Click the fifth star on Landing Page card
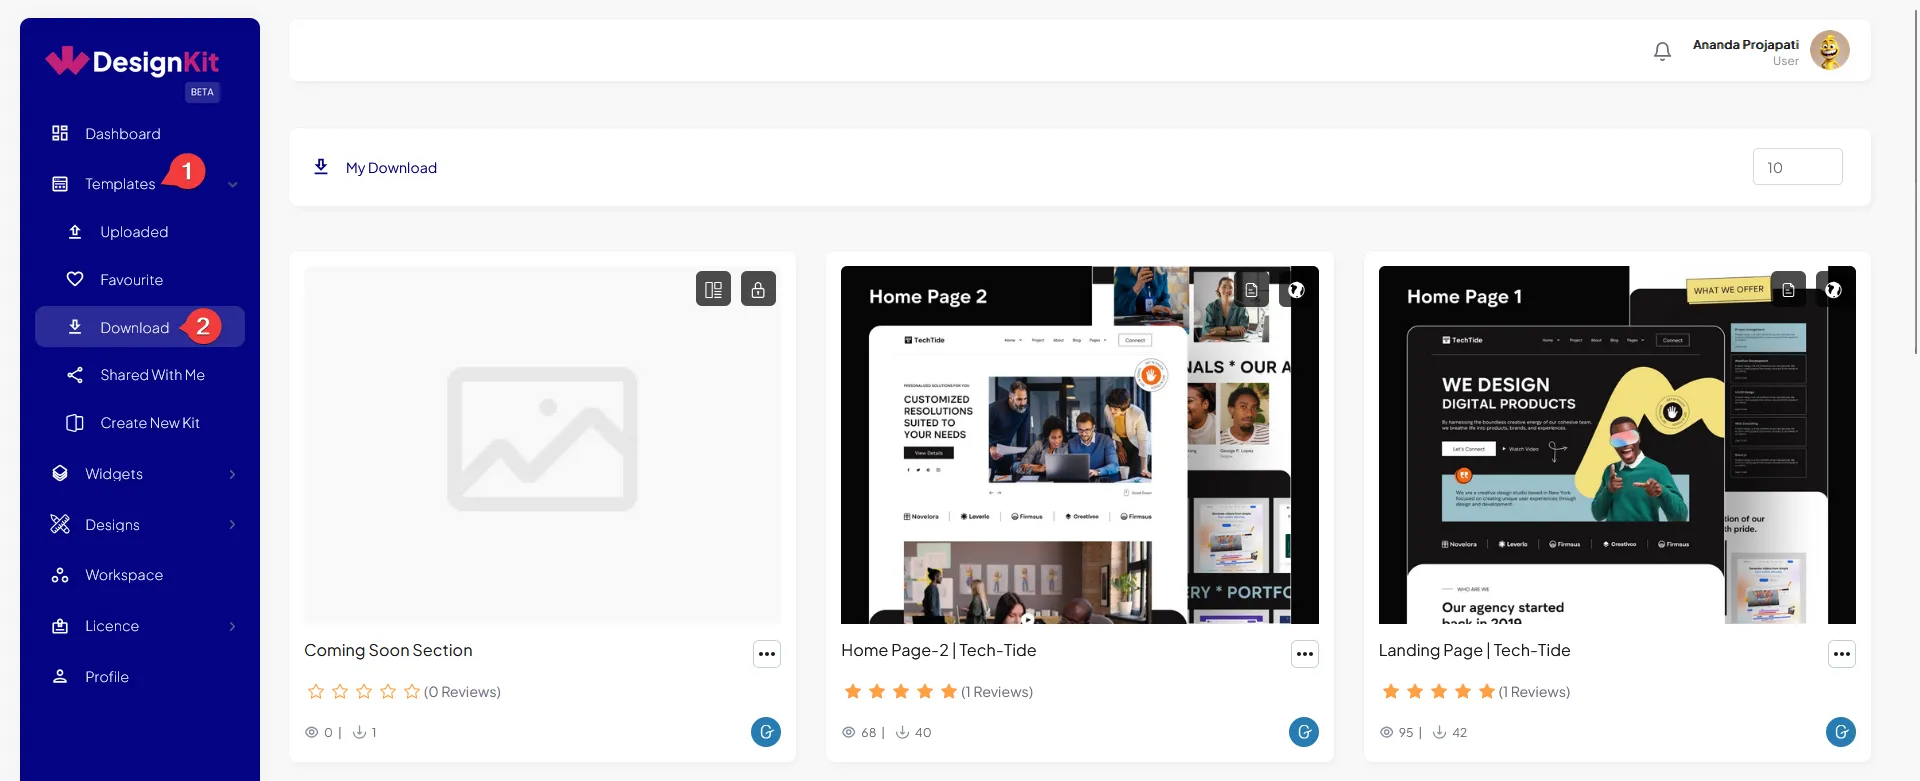This screenshot has height=781, width=1920. click(1487, 691)
